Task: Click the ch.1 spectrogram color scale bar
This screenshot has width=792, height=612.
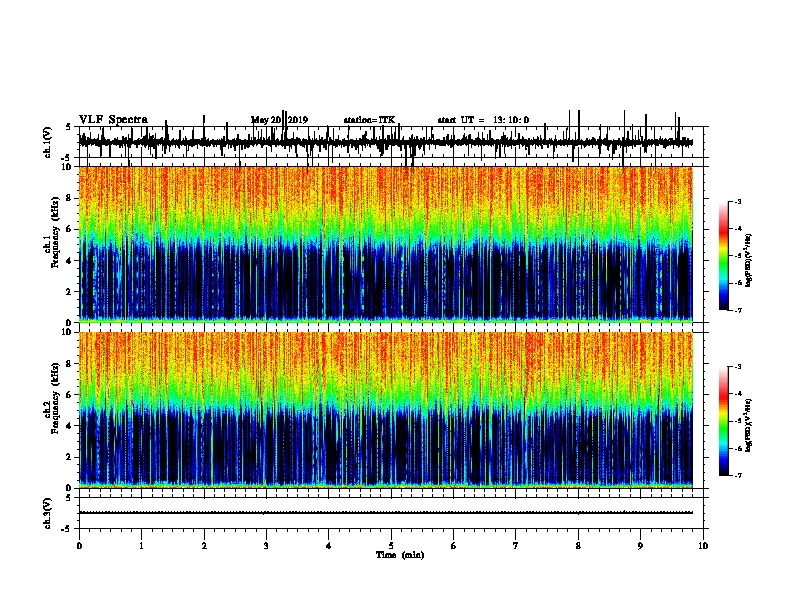Action: click(724, 256)
